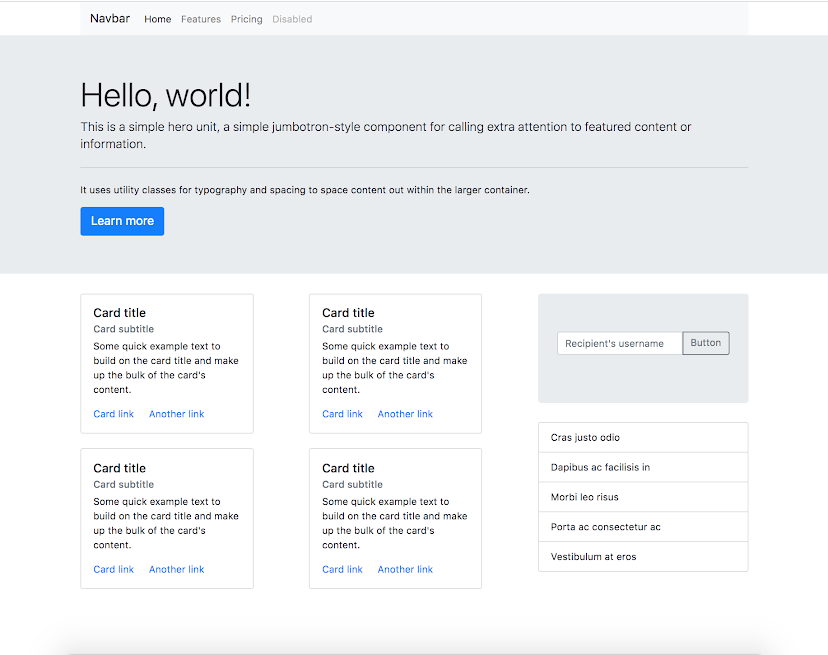Click Card link in the bottom-left card
Viewport: 828px width, 655px height.
tap(113, 568)
